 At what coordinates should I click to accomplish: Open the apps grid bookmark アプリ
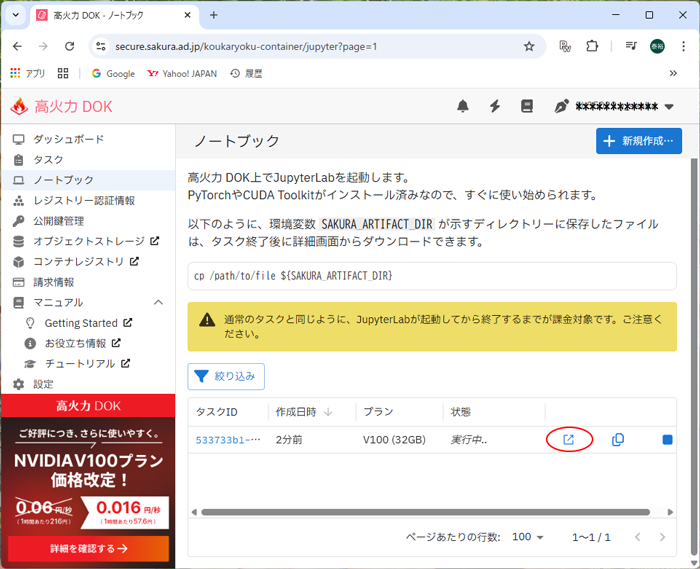[x=27, y=73]
